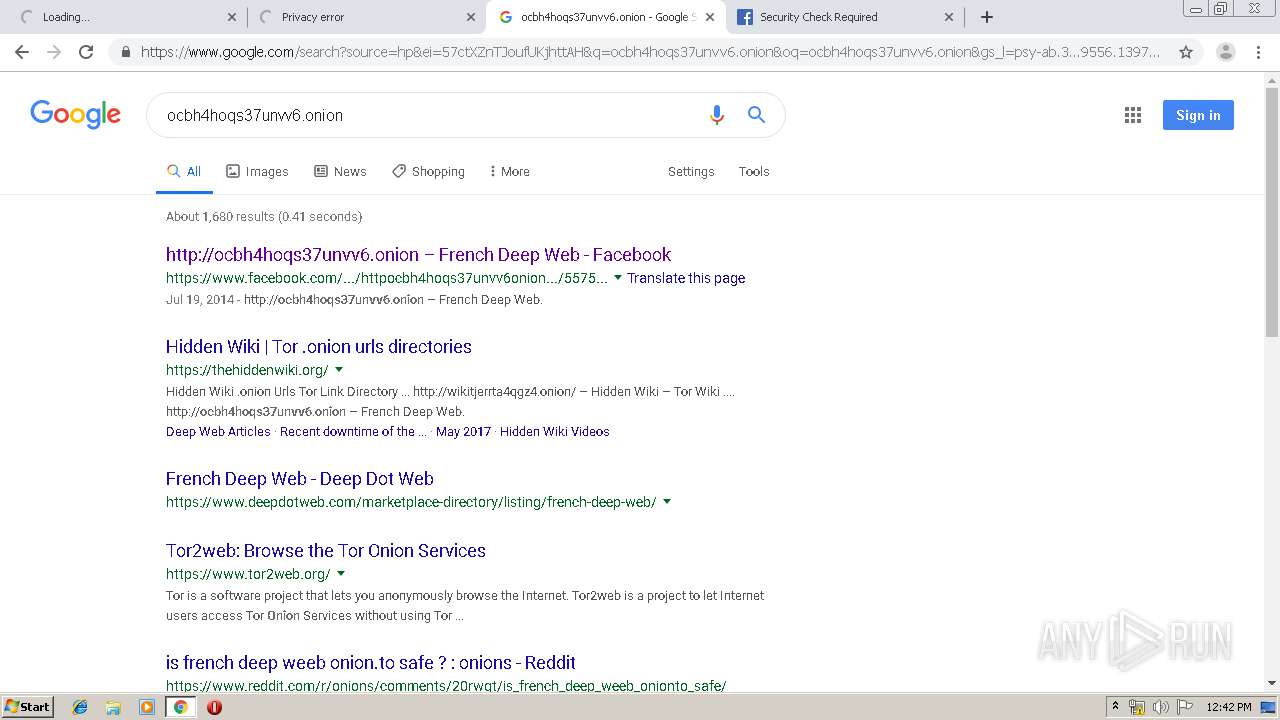1280x720 pixels.
Task: Expand the More search categories menu
Action: [509, 172]
